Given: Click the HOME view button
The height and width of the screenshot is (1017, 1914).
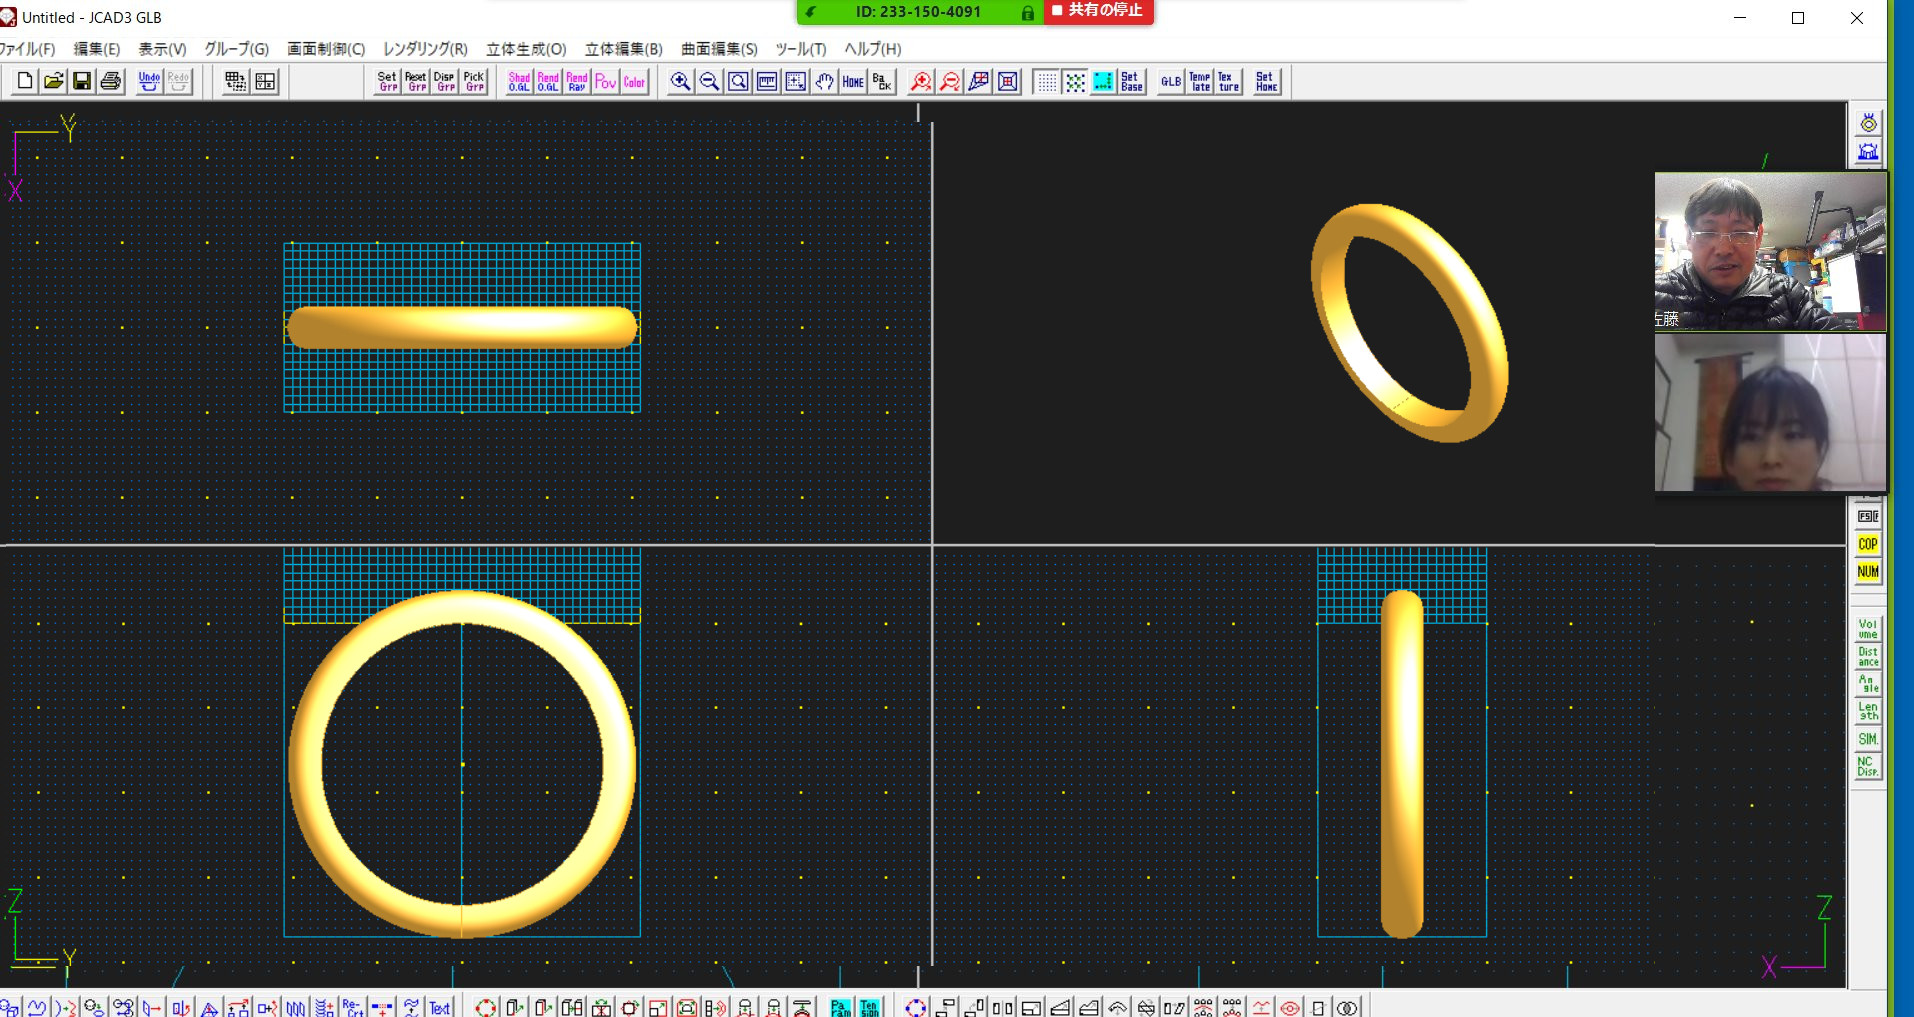Looking at the screenshot, I should pos(853,82).
